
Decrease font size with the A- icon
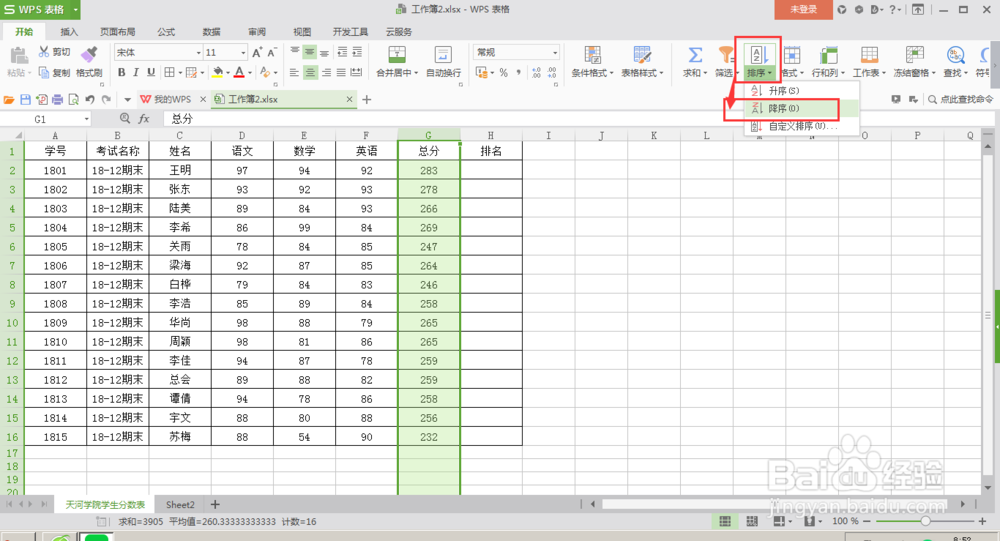[x=272, y=52]
